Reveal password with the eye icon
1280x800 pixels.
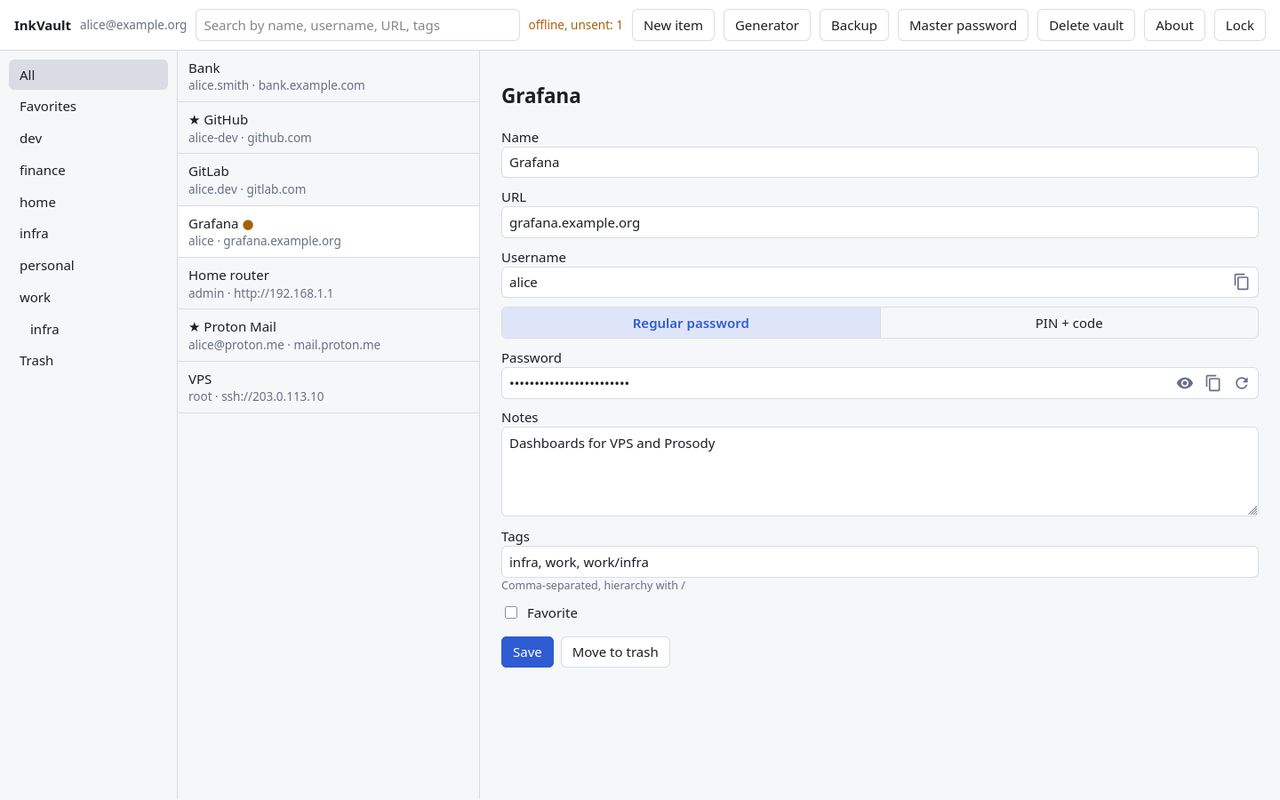coord(1185,383)
